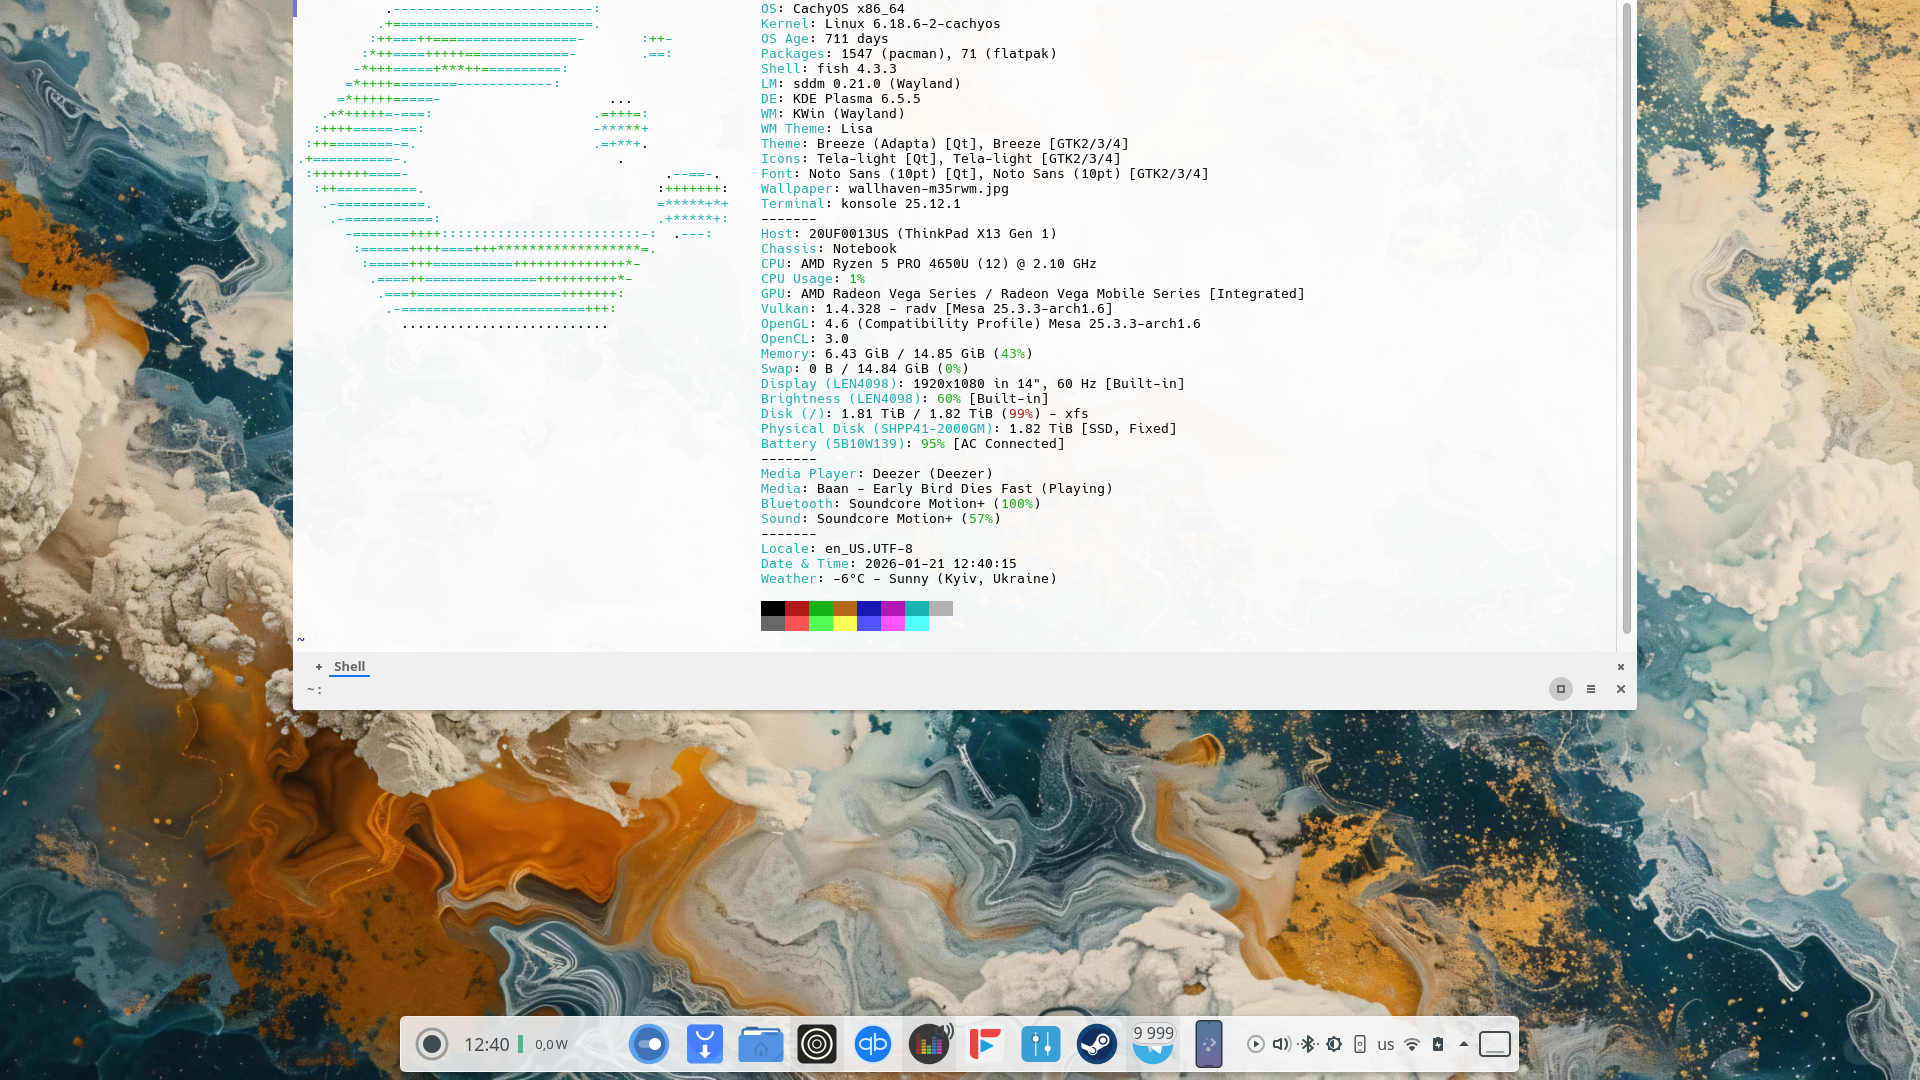This screenshot has height=1080, width=1920.
Task: Open the Telegram icon with 9 999 badge
Action: (x=1152, y=1044)
